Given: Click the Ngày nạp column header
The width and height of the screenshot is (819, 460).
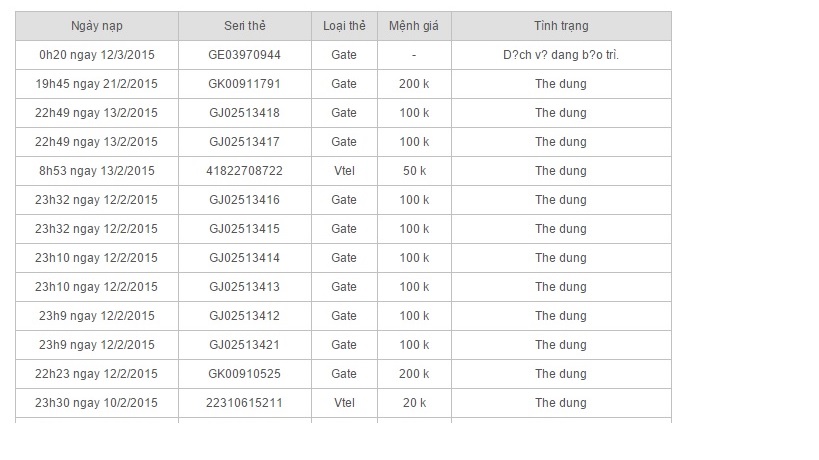Looking at the screenshot, I should click(97, 26).
